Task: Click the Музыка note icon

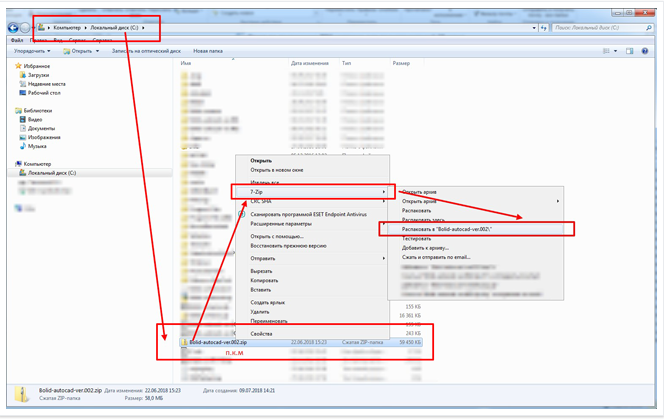Action: pos(23,146)
